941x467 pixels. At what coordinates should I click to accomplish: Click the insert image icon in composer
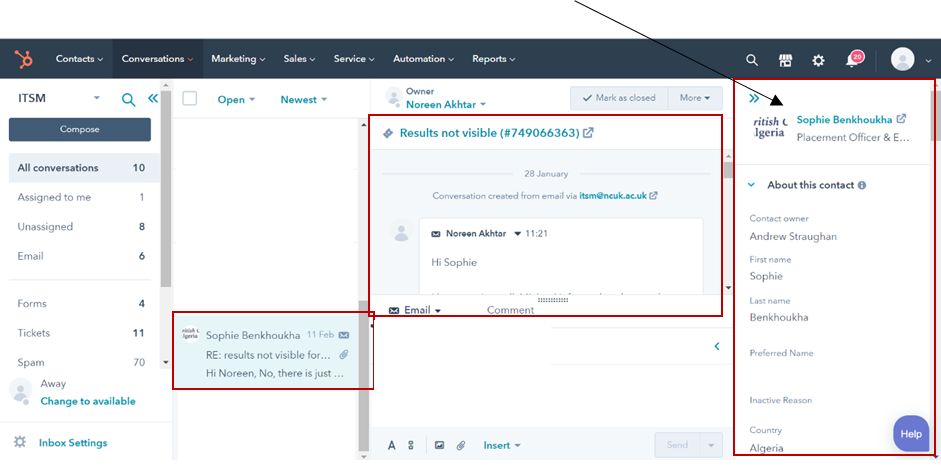pyautogui.click(x=438, y=445)
